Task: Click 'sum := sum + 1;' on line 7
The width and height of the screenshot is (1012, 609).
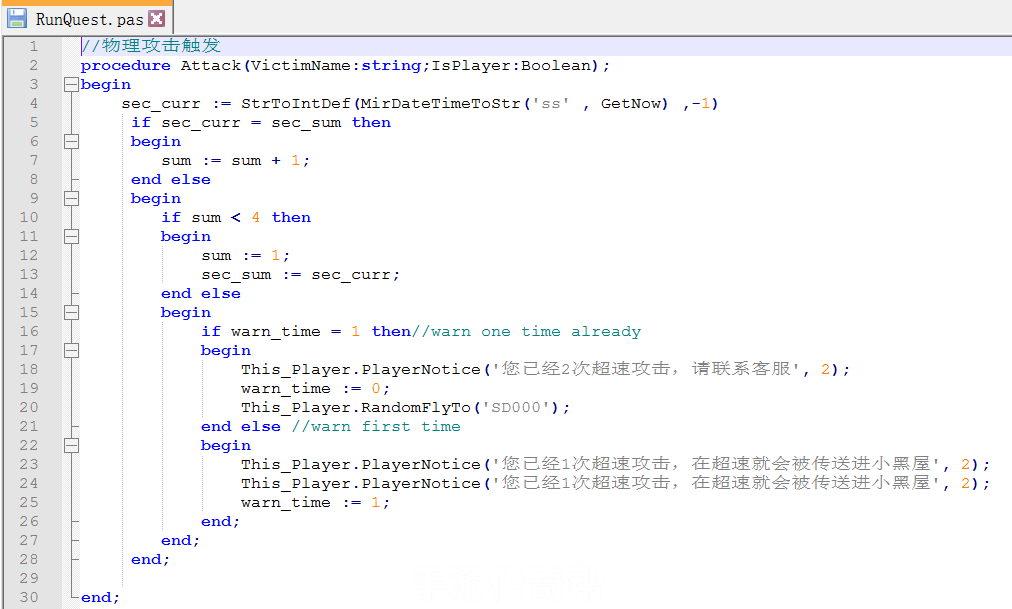Action: (236, 161)
